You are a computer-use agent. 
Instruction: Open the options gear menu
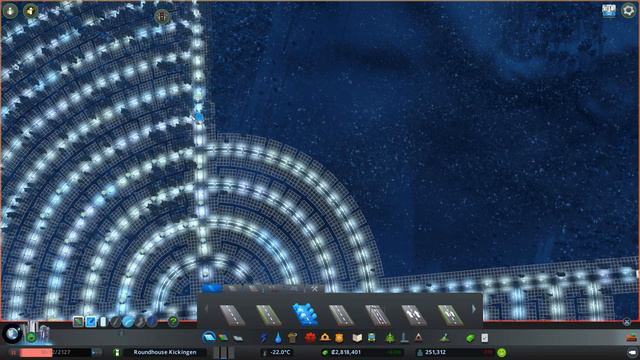tap(629, 10)
